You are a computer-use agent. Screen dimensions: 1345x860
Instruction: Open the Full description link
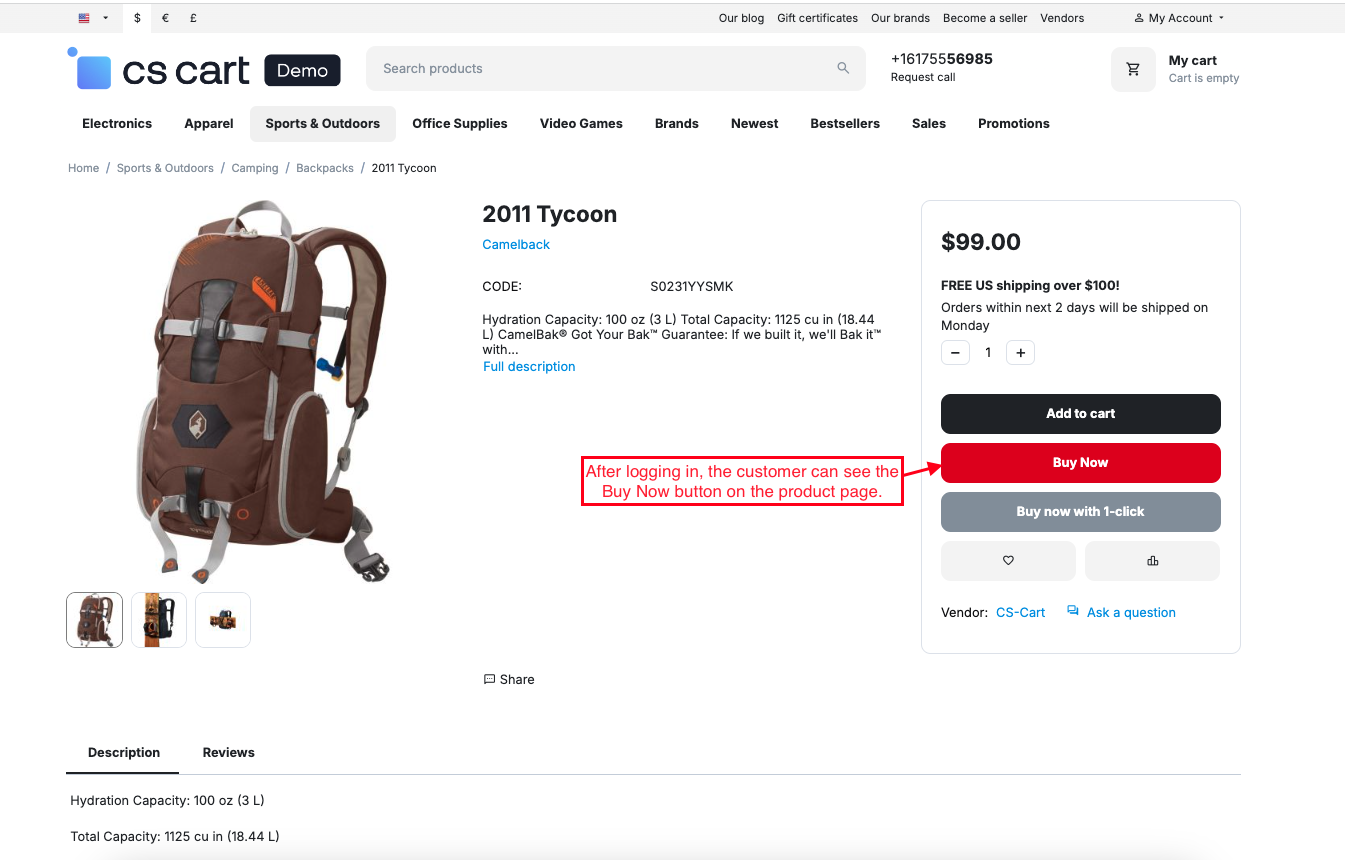[529, 367]
